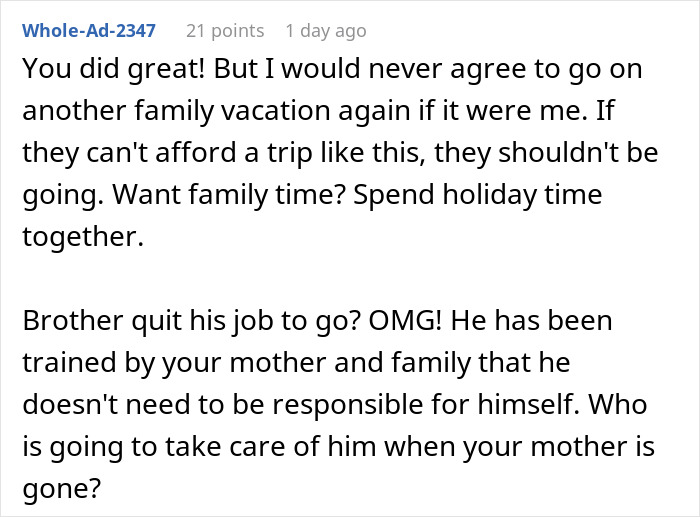Click the phrase 'Spend holiday time'

tap(478, 194)
